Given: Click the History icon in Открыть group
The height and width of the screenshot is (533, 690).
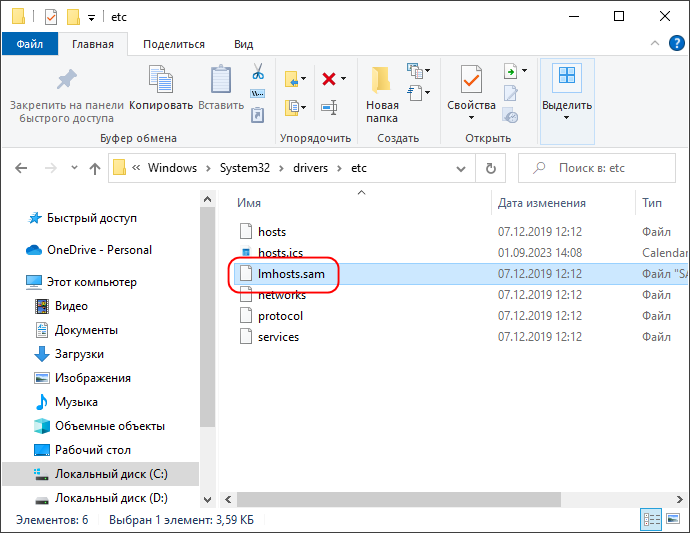Looking at the screenshot, I should pos(510,115).
